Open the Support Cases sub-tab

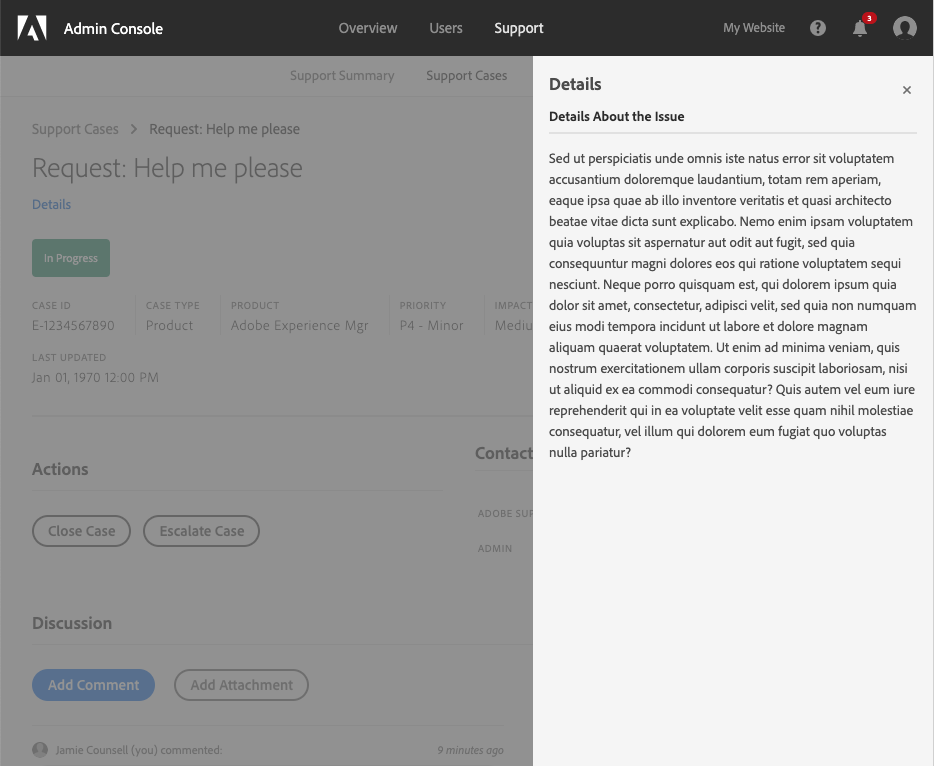click(x=466, y=76)
